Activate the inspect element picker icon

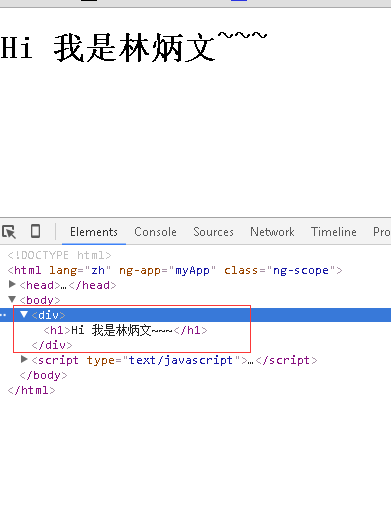coord(9,232)
